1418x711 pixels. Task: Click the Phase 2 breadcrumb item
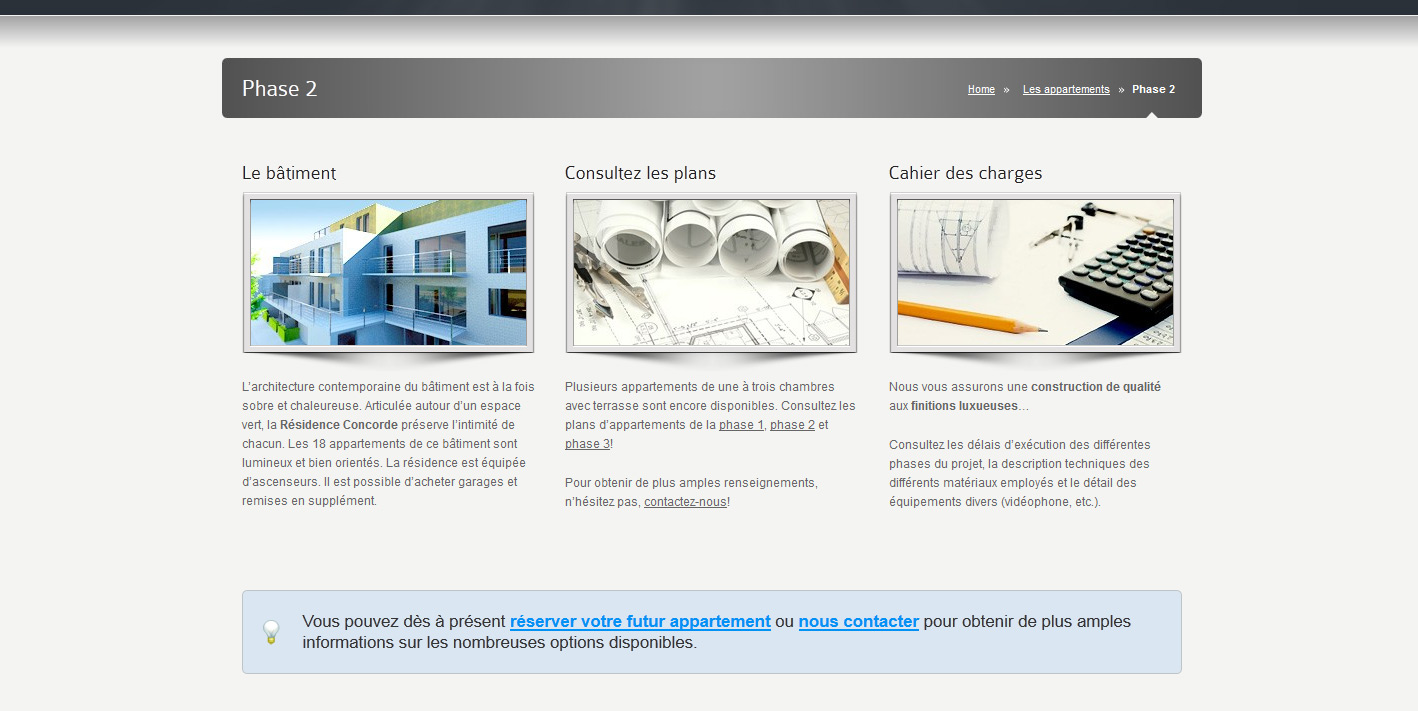[x=1153, y=89]
